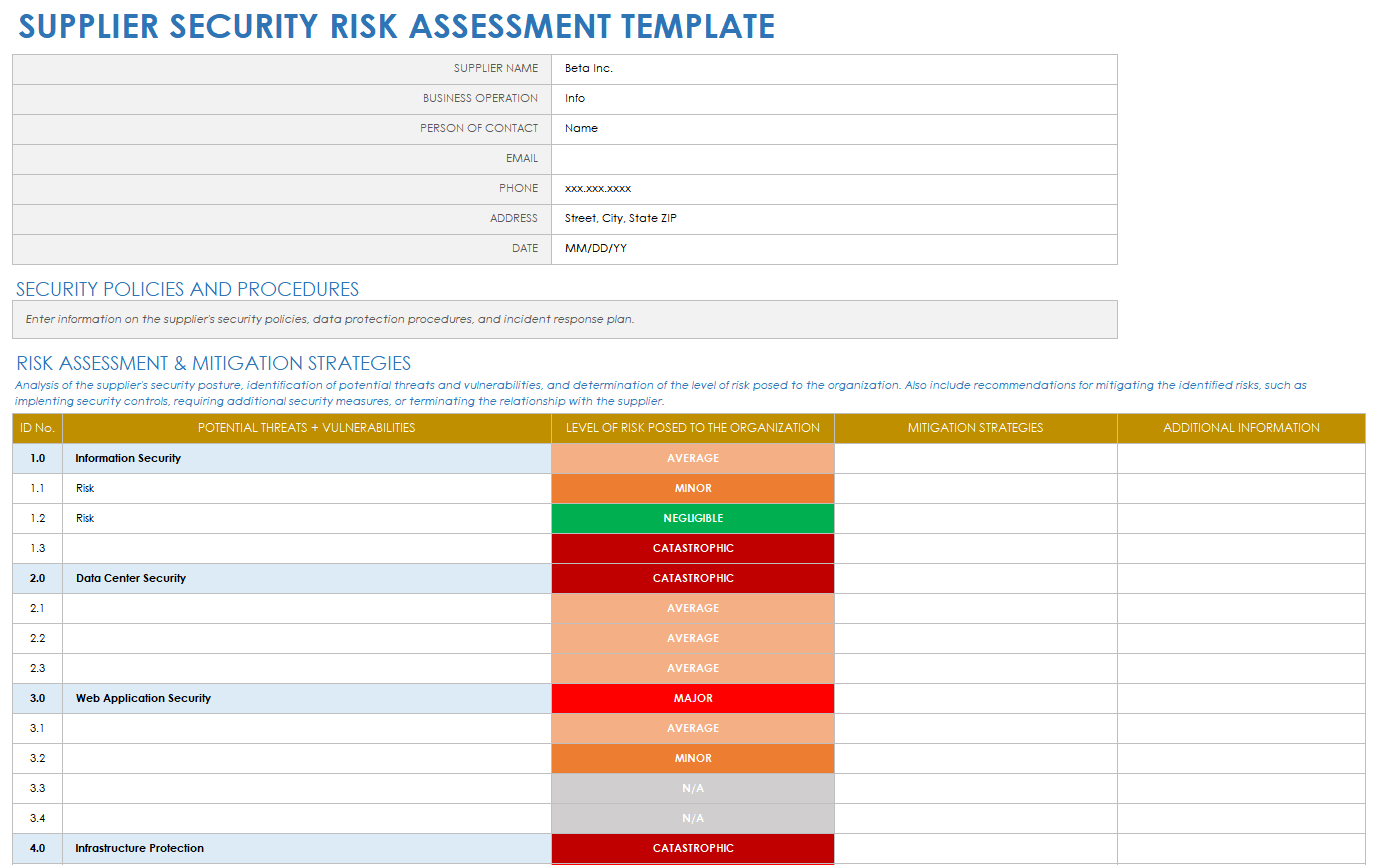The height and width of the screenshot is (865, 1375).
Task: Select the Potential Threats + Vulnerabilities header
Action: tap(306, 428)
